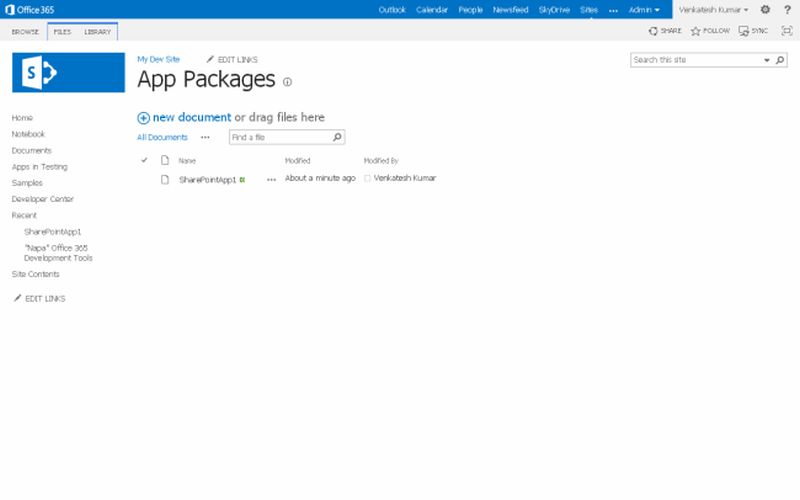Open Documents in left navigation

click(32, 151)
